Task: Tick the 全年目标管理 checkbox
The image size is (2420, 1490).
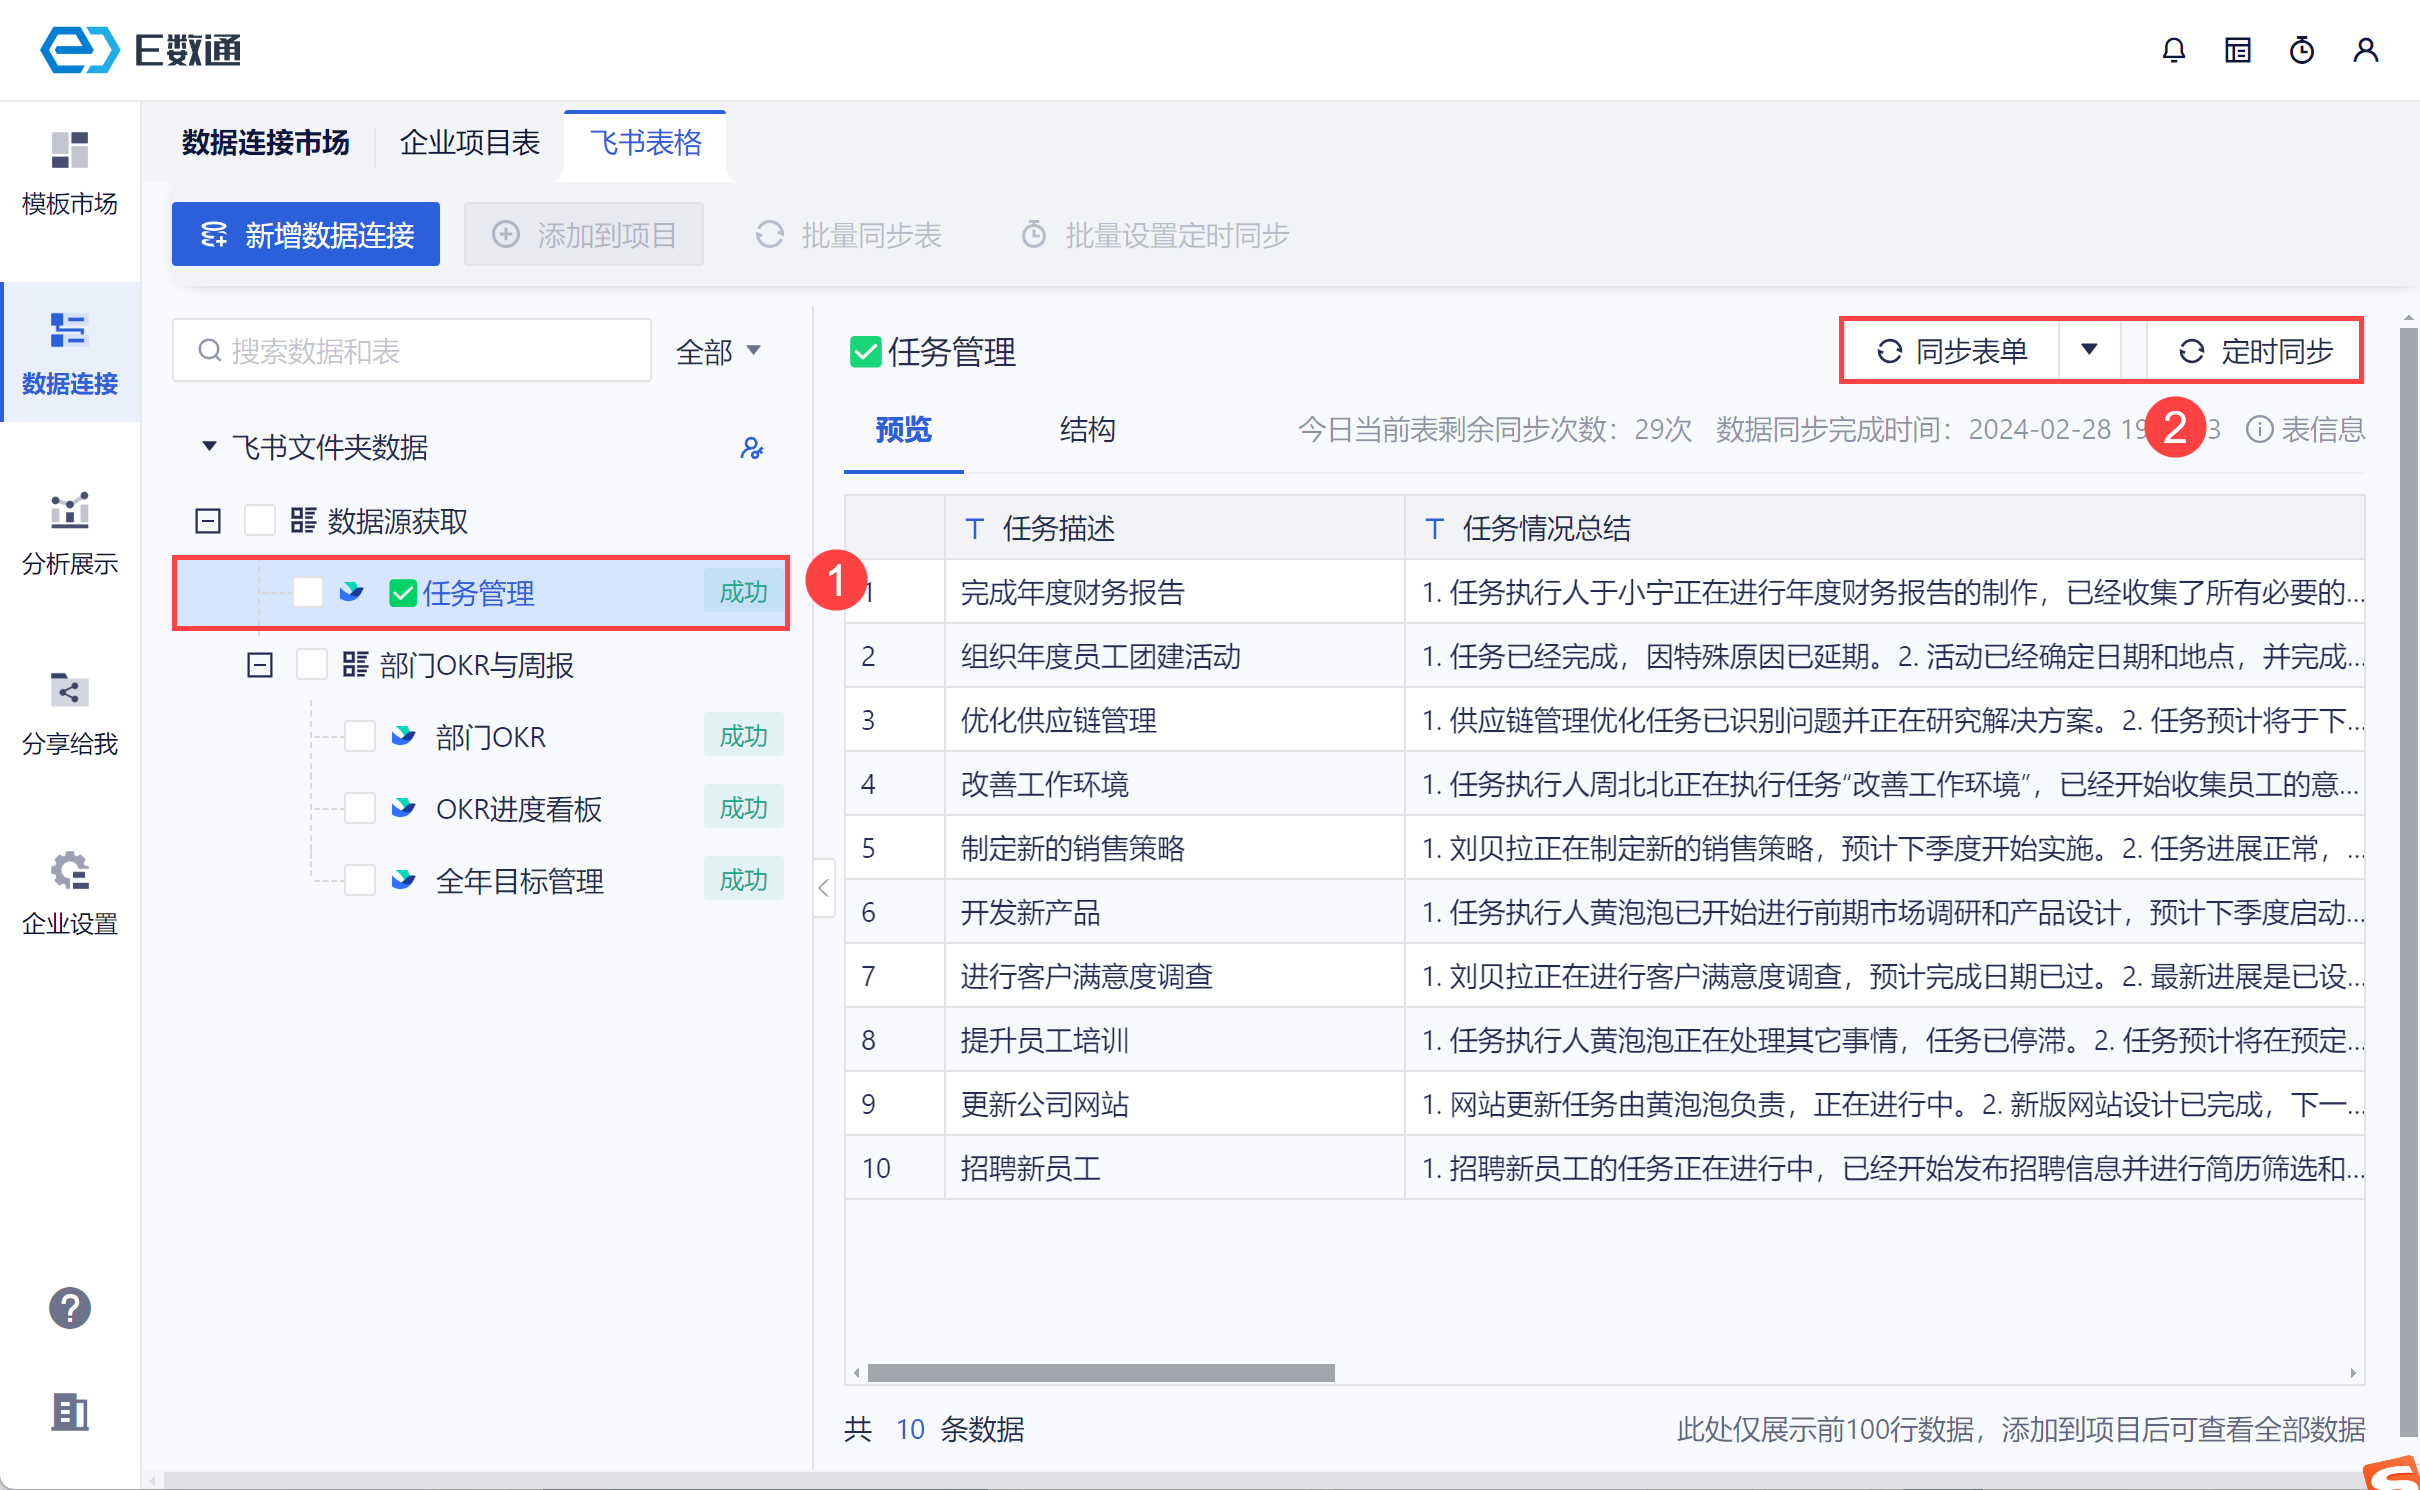Action: pyautogui.click(x=360, y=881)
